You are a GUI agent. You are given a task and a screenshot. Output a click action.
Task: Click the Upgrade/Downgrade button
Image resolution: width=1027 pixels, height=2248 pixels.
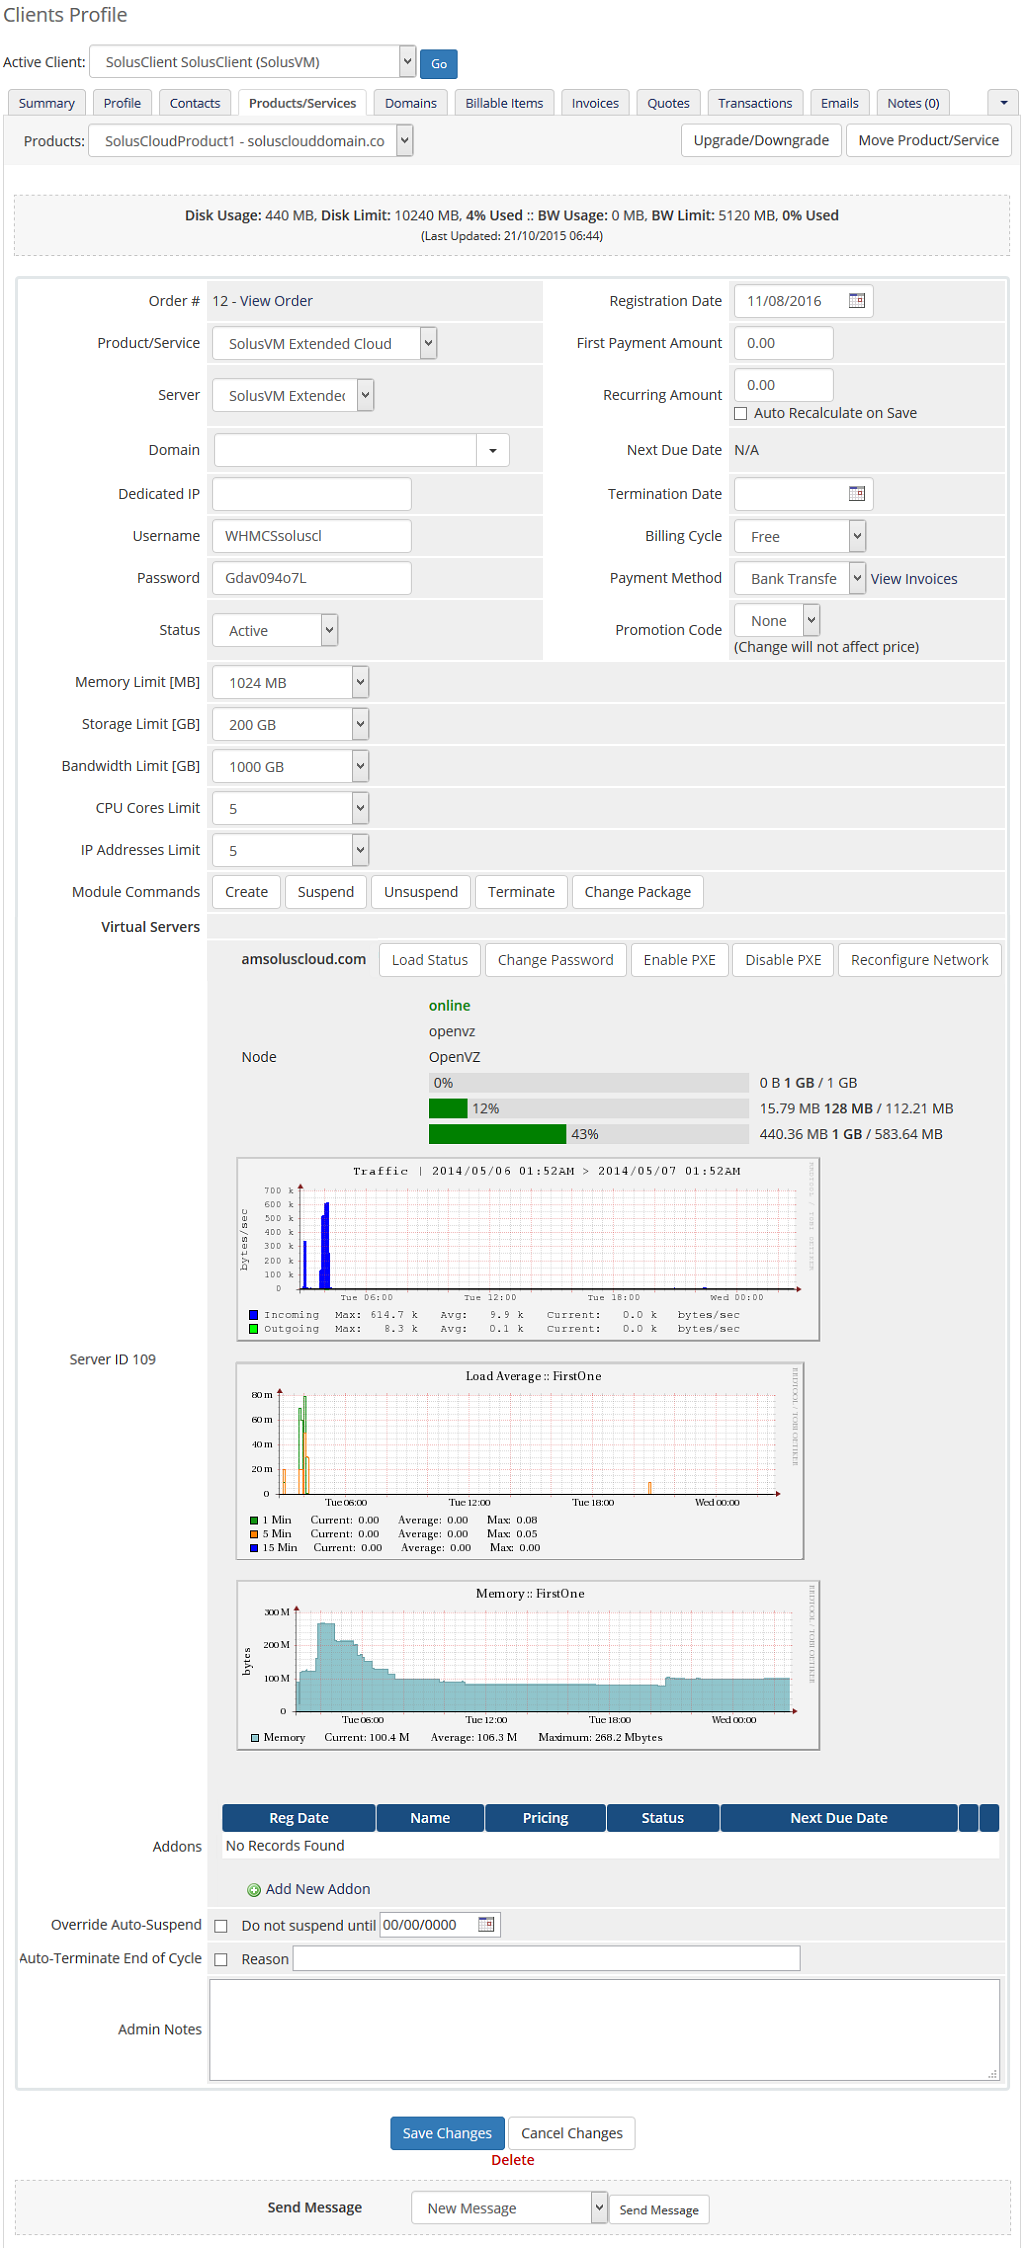click(761, 140)
